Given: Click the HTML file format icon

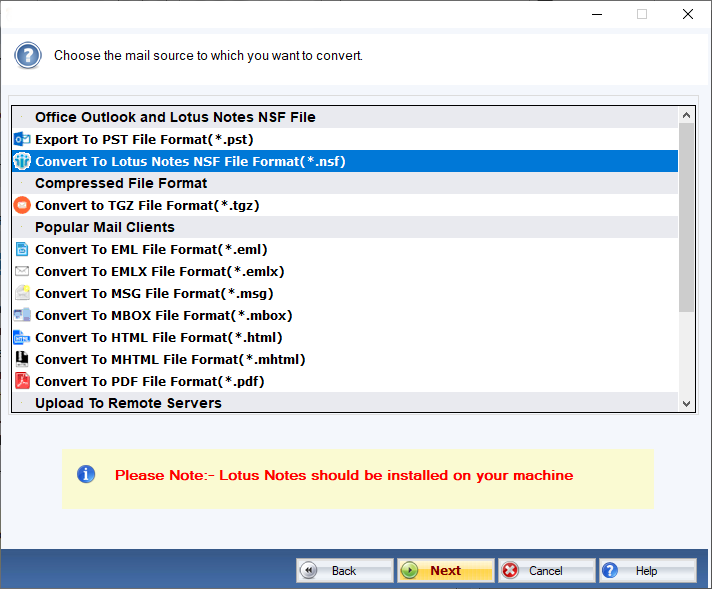Looking at the screenshot, I should (x=22, y=337).
